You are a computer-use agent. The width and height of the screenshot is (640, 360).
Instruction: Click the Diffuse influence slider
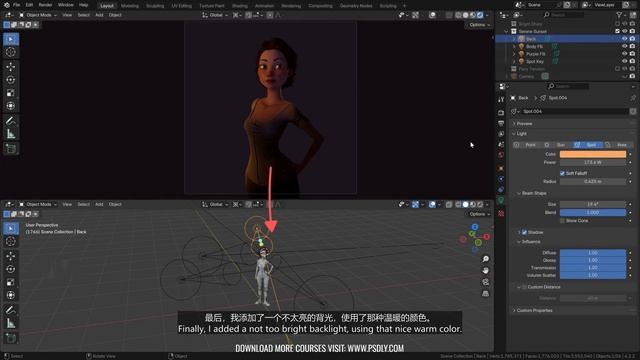[x=593, y=253]
